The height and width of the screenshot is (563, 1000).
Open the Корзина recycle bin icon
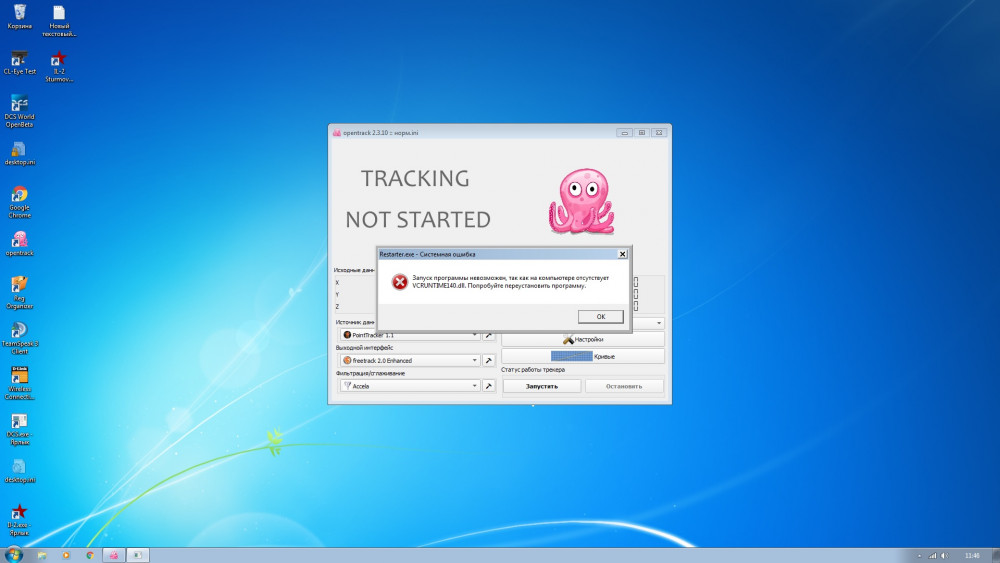(x=20, y=17)
